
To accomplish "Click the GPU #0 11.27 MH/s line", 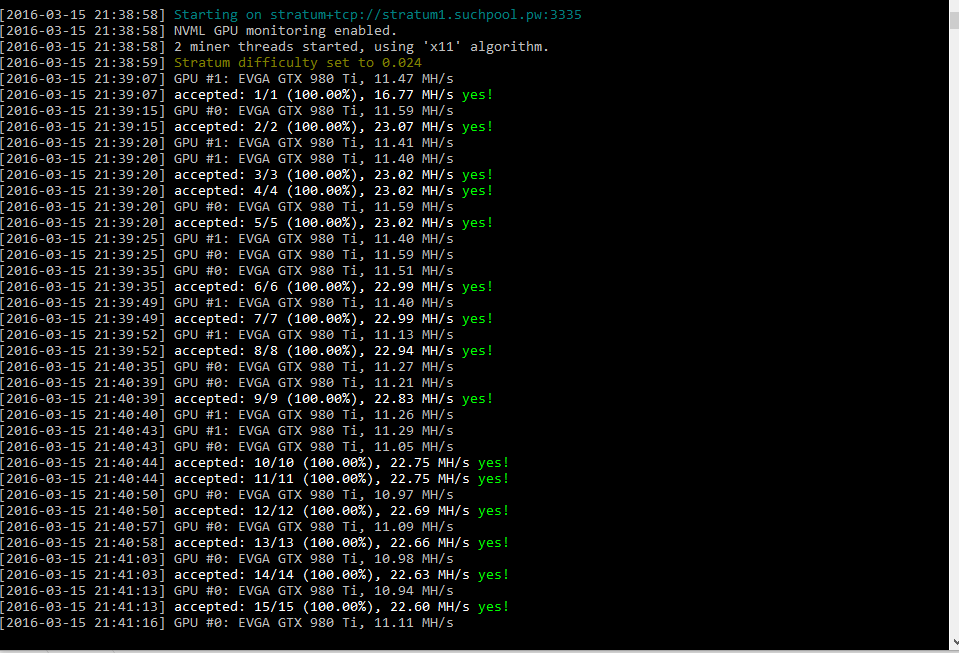I will pyautogui.click(x=227, y=367).
